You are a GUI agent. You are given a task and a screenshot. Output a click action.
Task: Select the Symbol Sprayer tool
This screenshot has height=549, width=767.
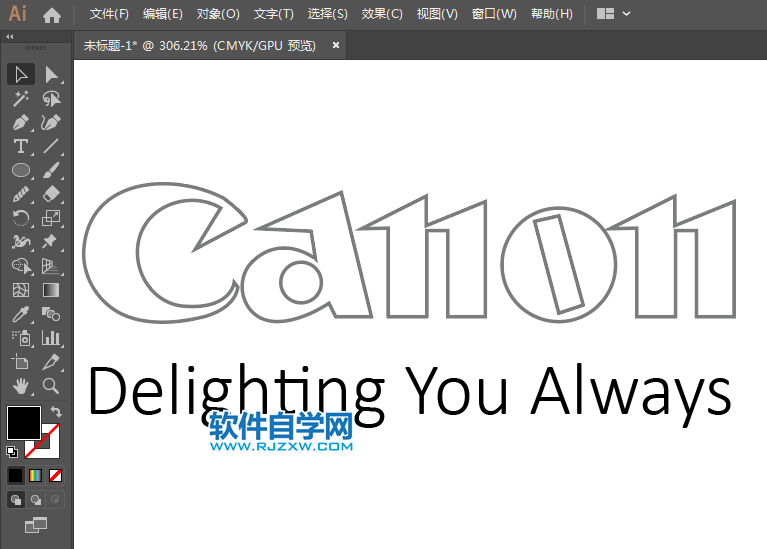pos(21,338)
